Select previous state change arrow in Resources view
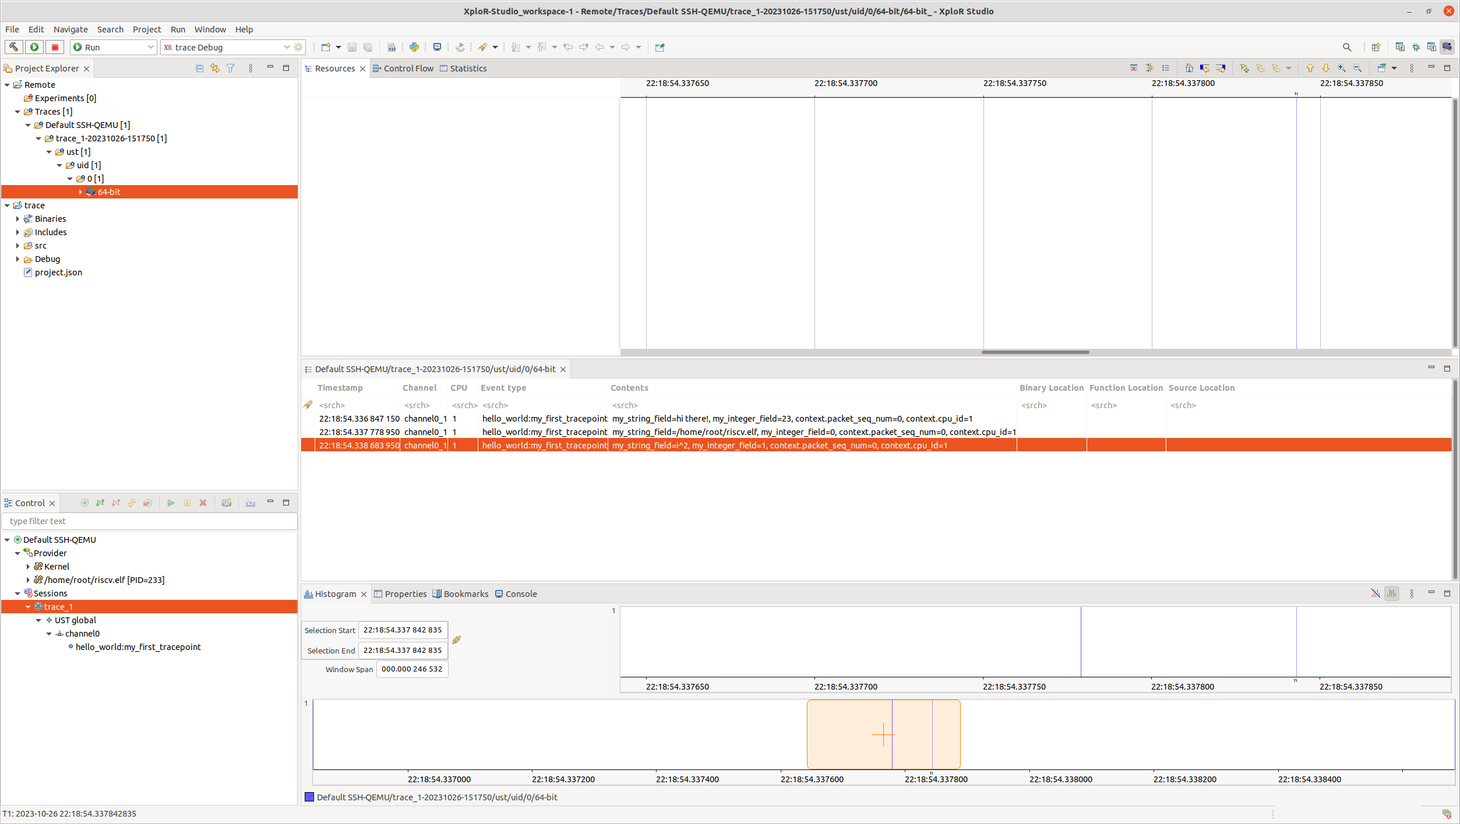 point(1205,68)
